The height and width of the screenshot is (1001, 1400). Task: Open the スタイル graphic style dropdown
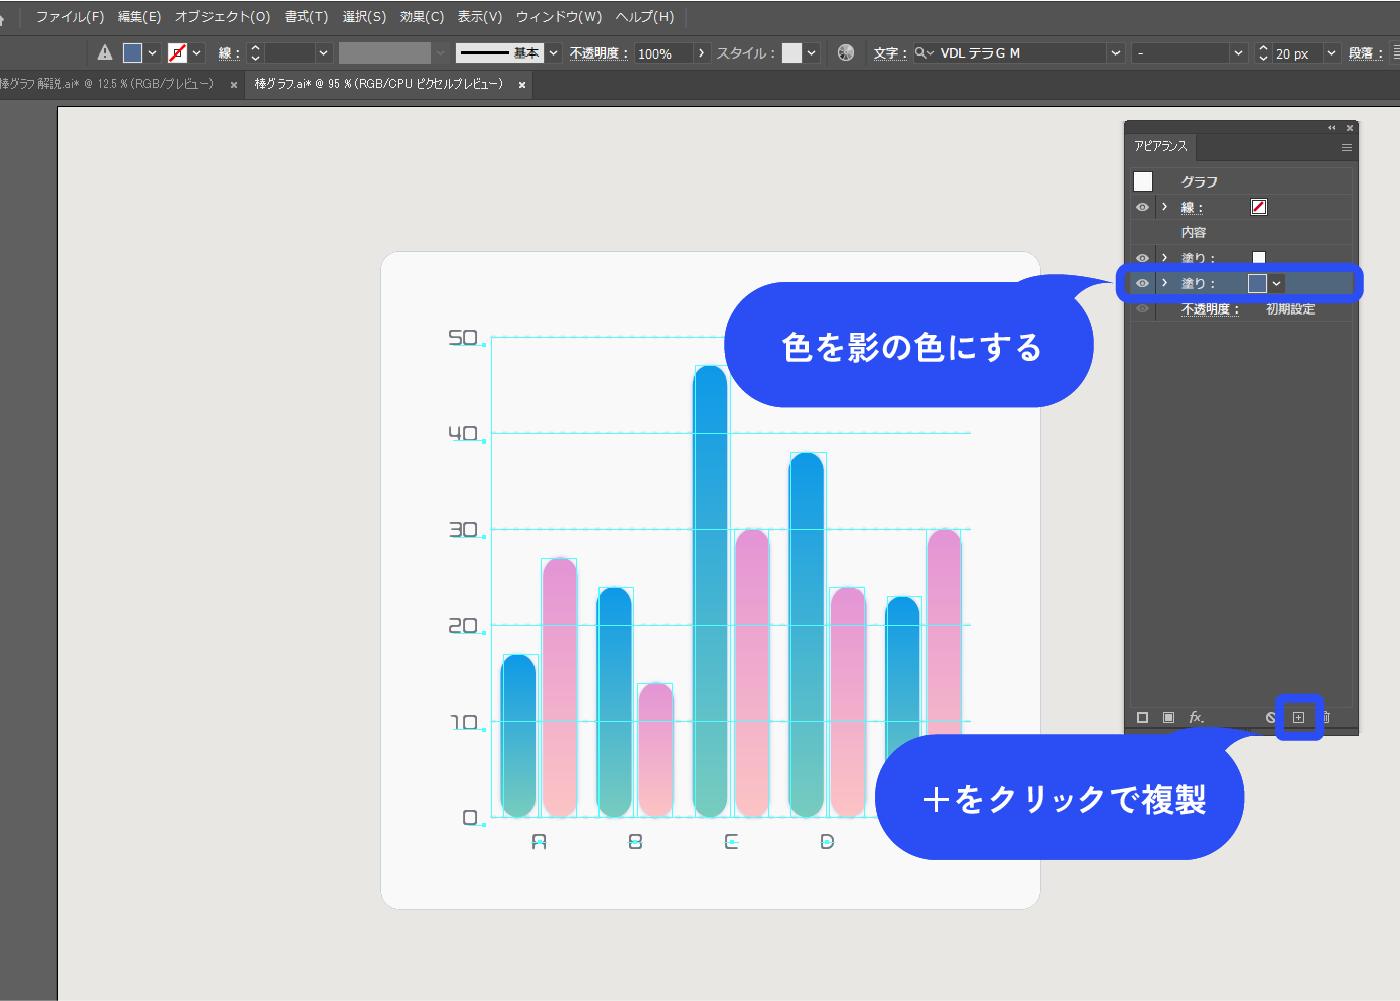812,53
